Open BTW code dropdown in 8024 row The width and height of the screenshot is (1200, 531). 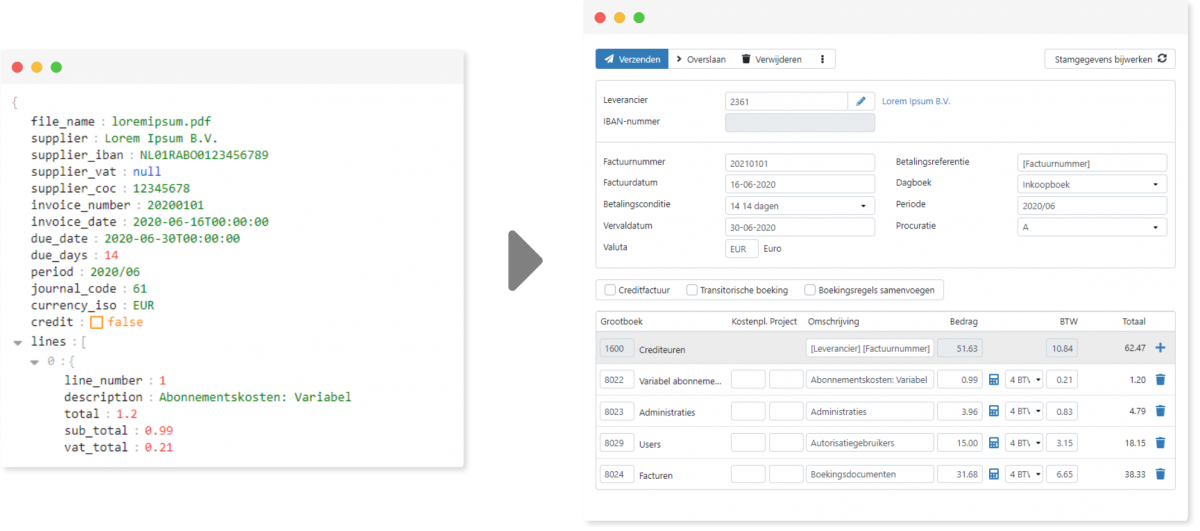pos(1023,474)
